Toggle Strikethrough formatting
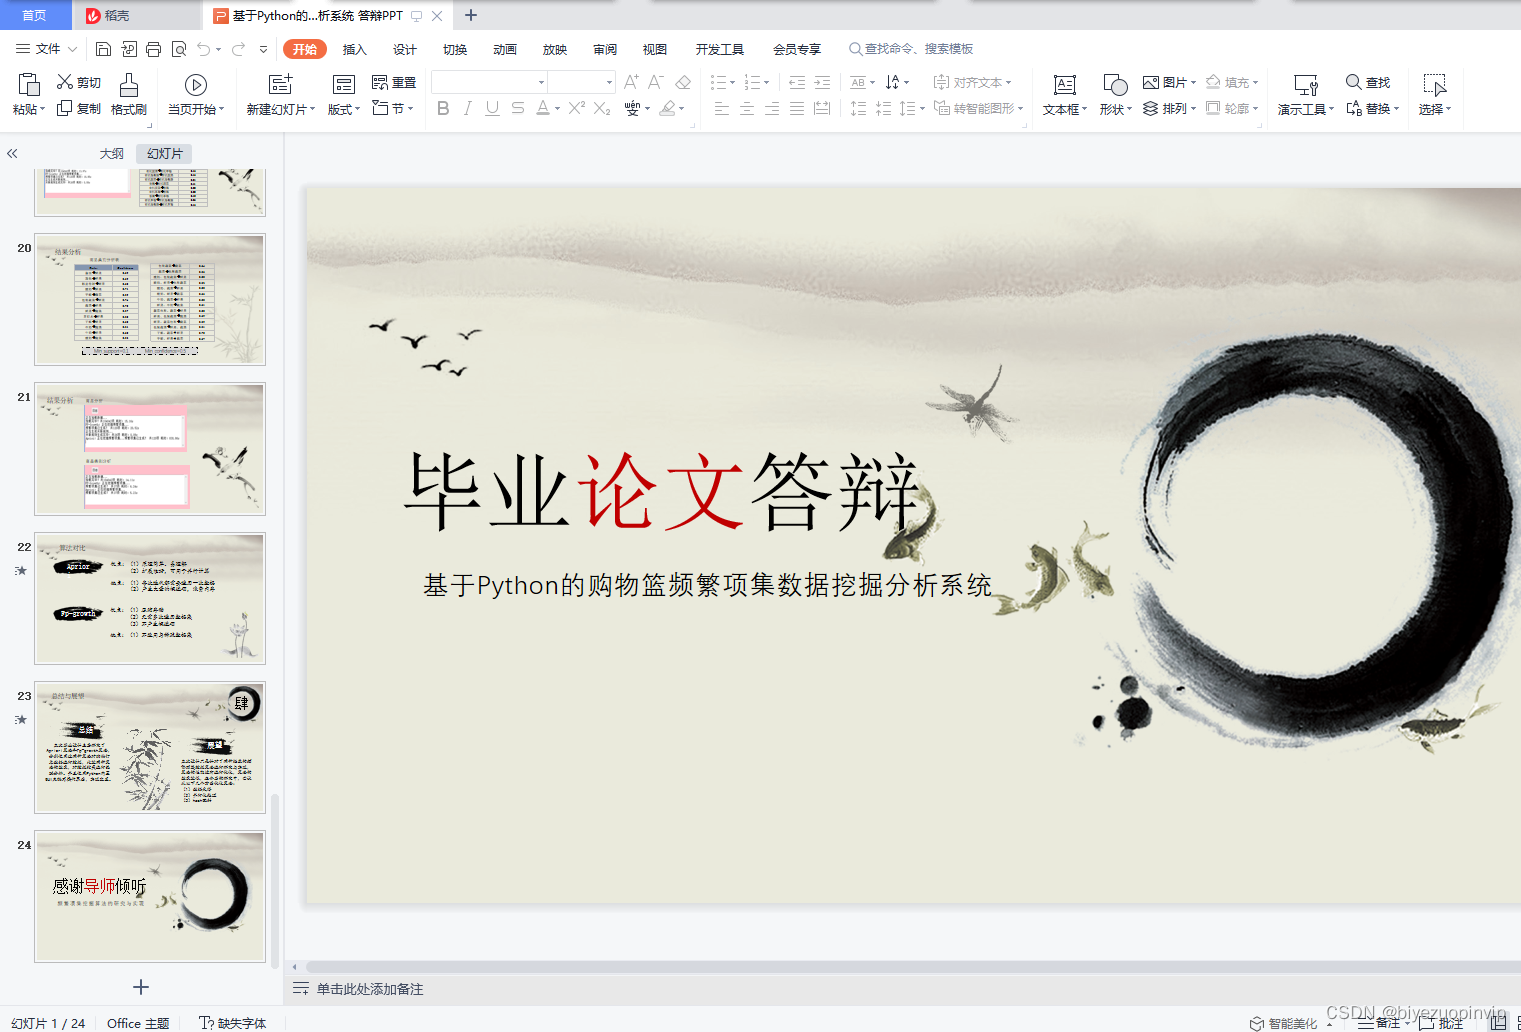Viewport: 1521px width, 1032px height. [x=517, y=108]
